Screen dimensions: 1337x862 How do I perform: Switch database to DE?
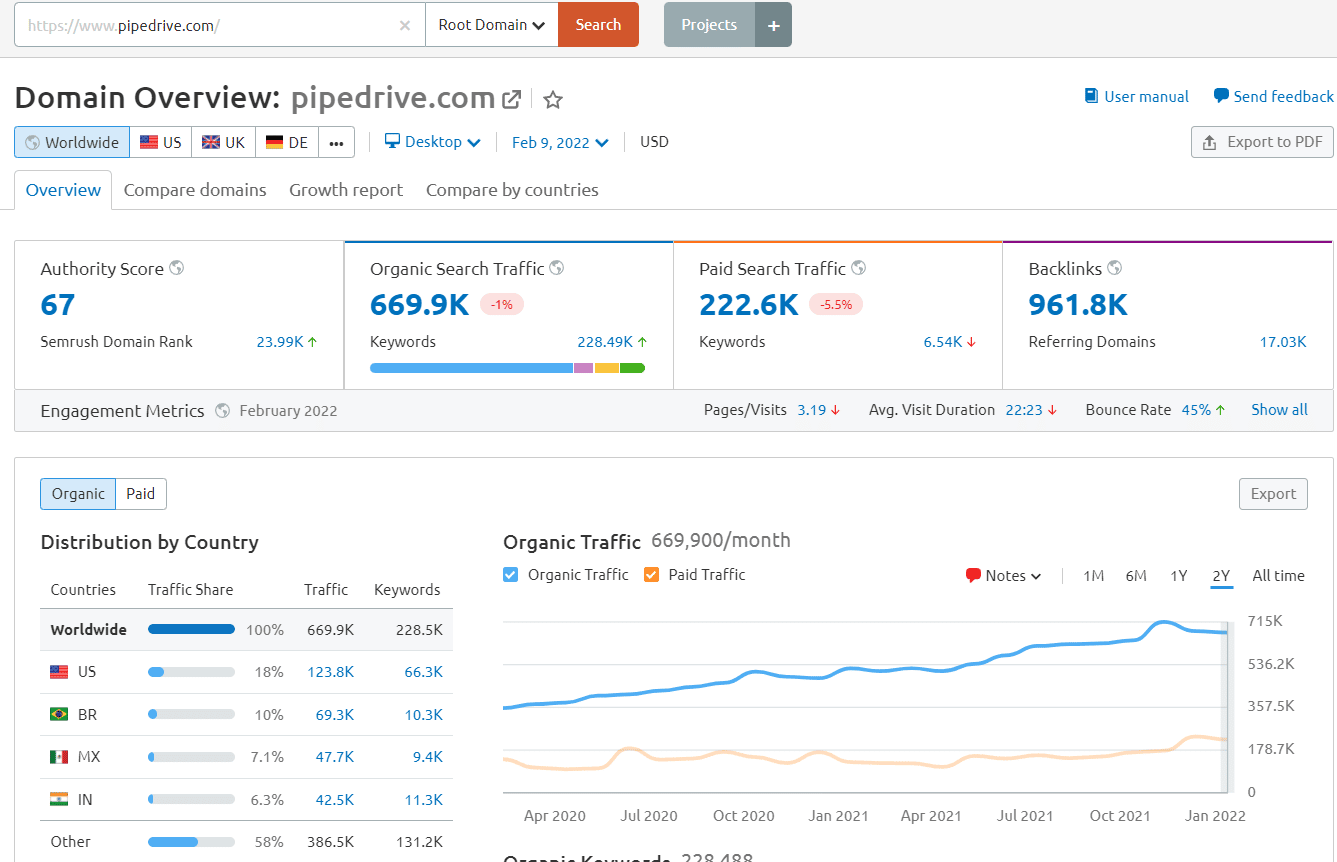[287, 142]
